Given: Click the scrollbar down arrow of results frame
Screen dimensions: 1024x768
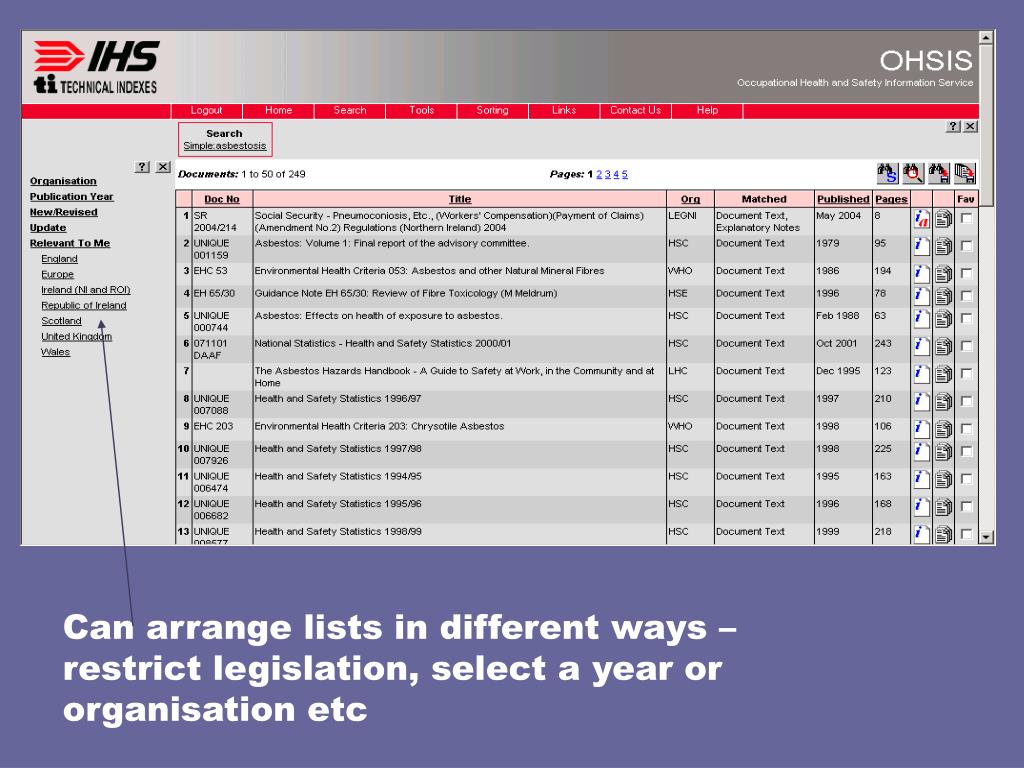Looking at the screenshot, I should (x=986, y=537).
